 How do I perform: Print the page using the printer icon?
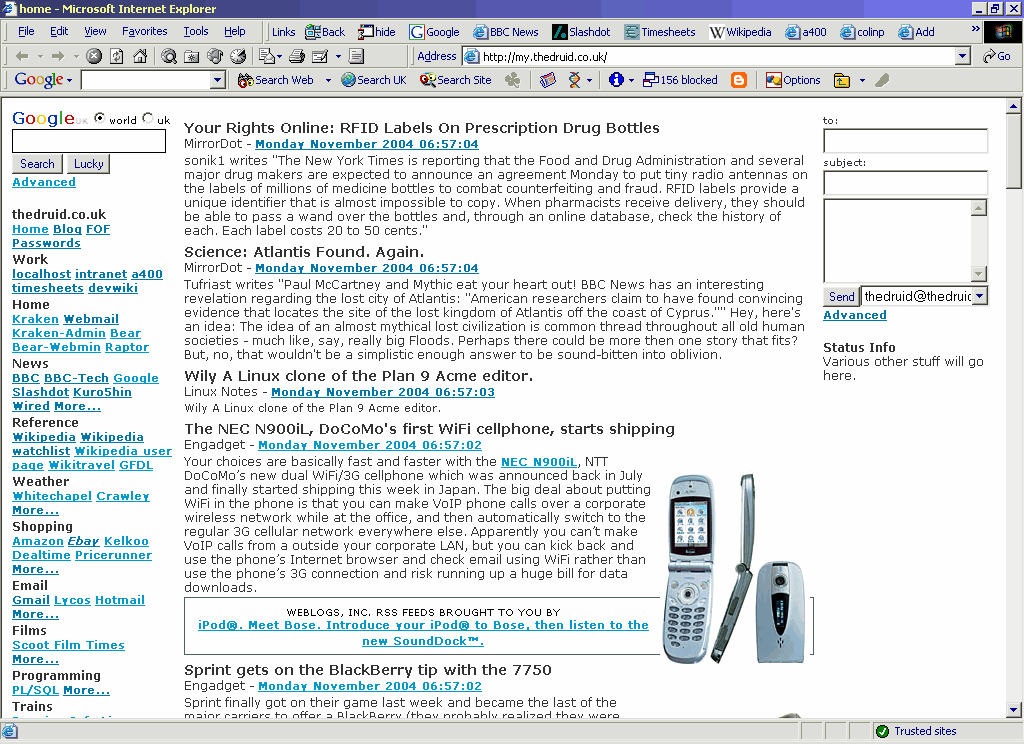(297, 56)
